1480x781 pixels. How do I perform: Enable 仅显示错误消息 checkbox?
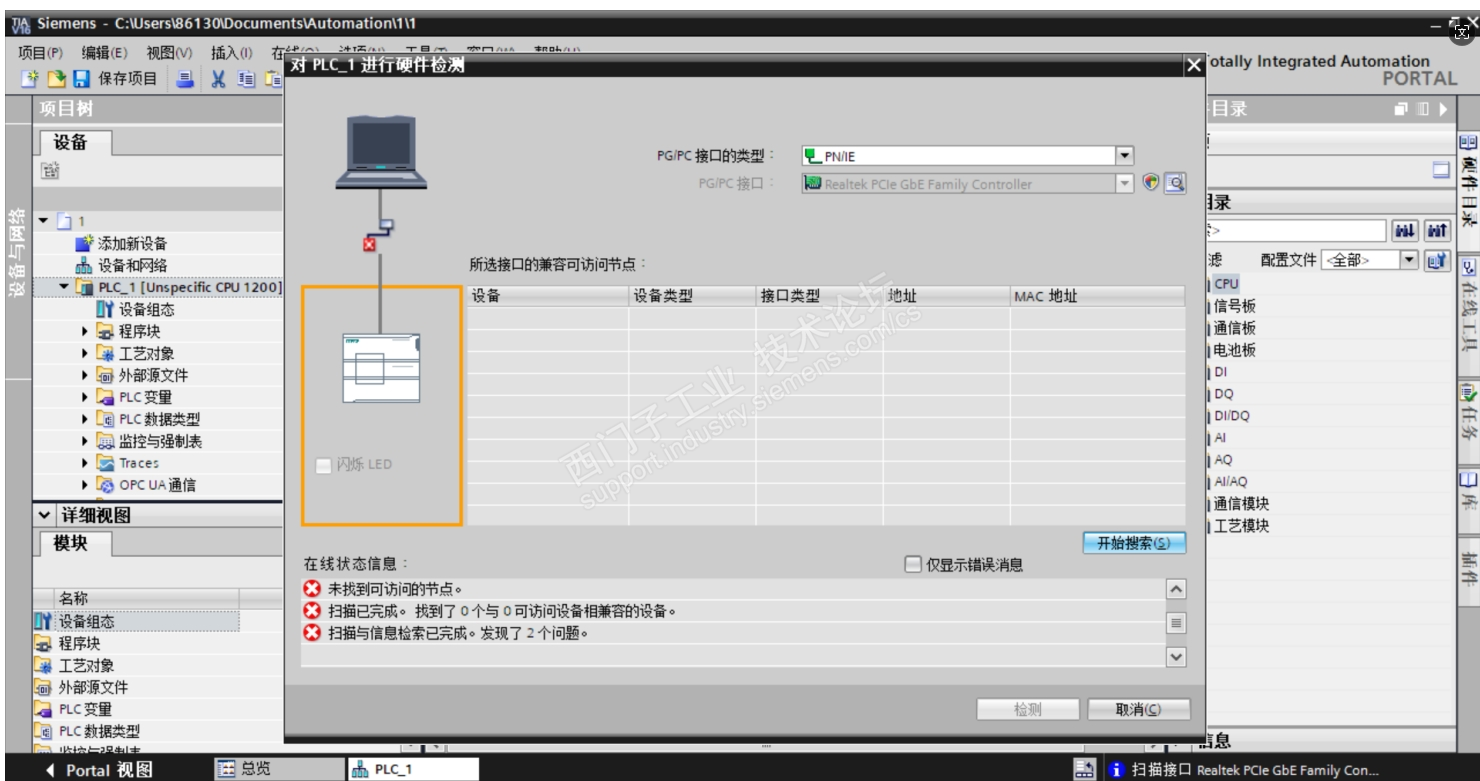[x=912, y=565]
